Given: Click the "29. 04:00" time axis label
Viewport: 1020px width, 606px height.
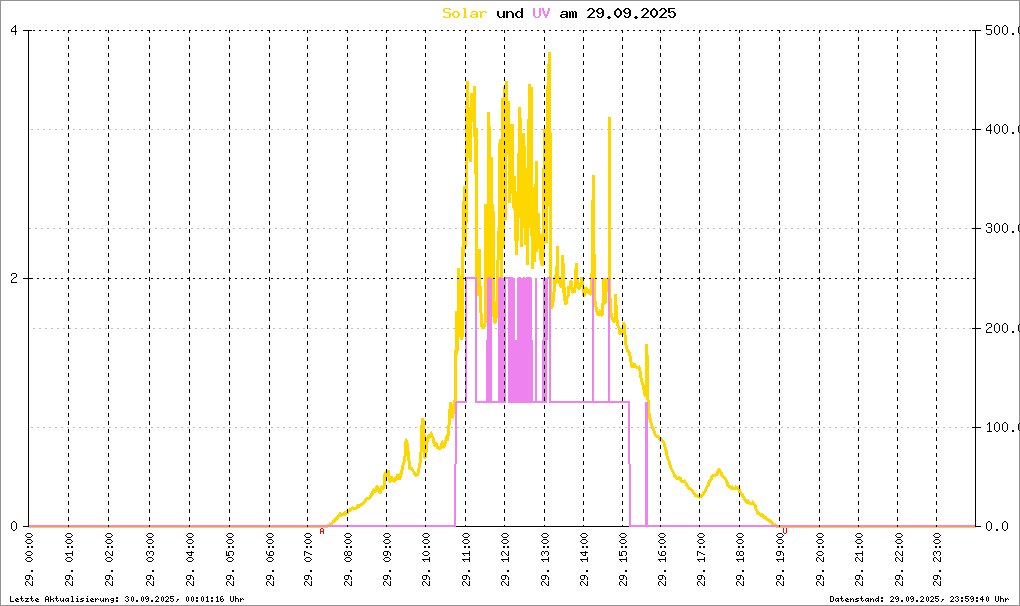Looking at the screenshot, I should 190,560.
